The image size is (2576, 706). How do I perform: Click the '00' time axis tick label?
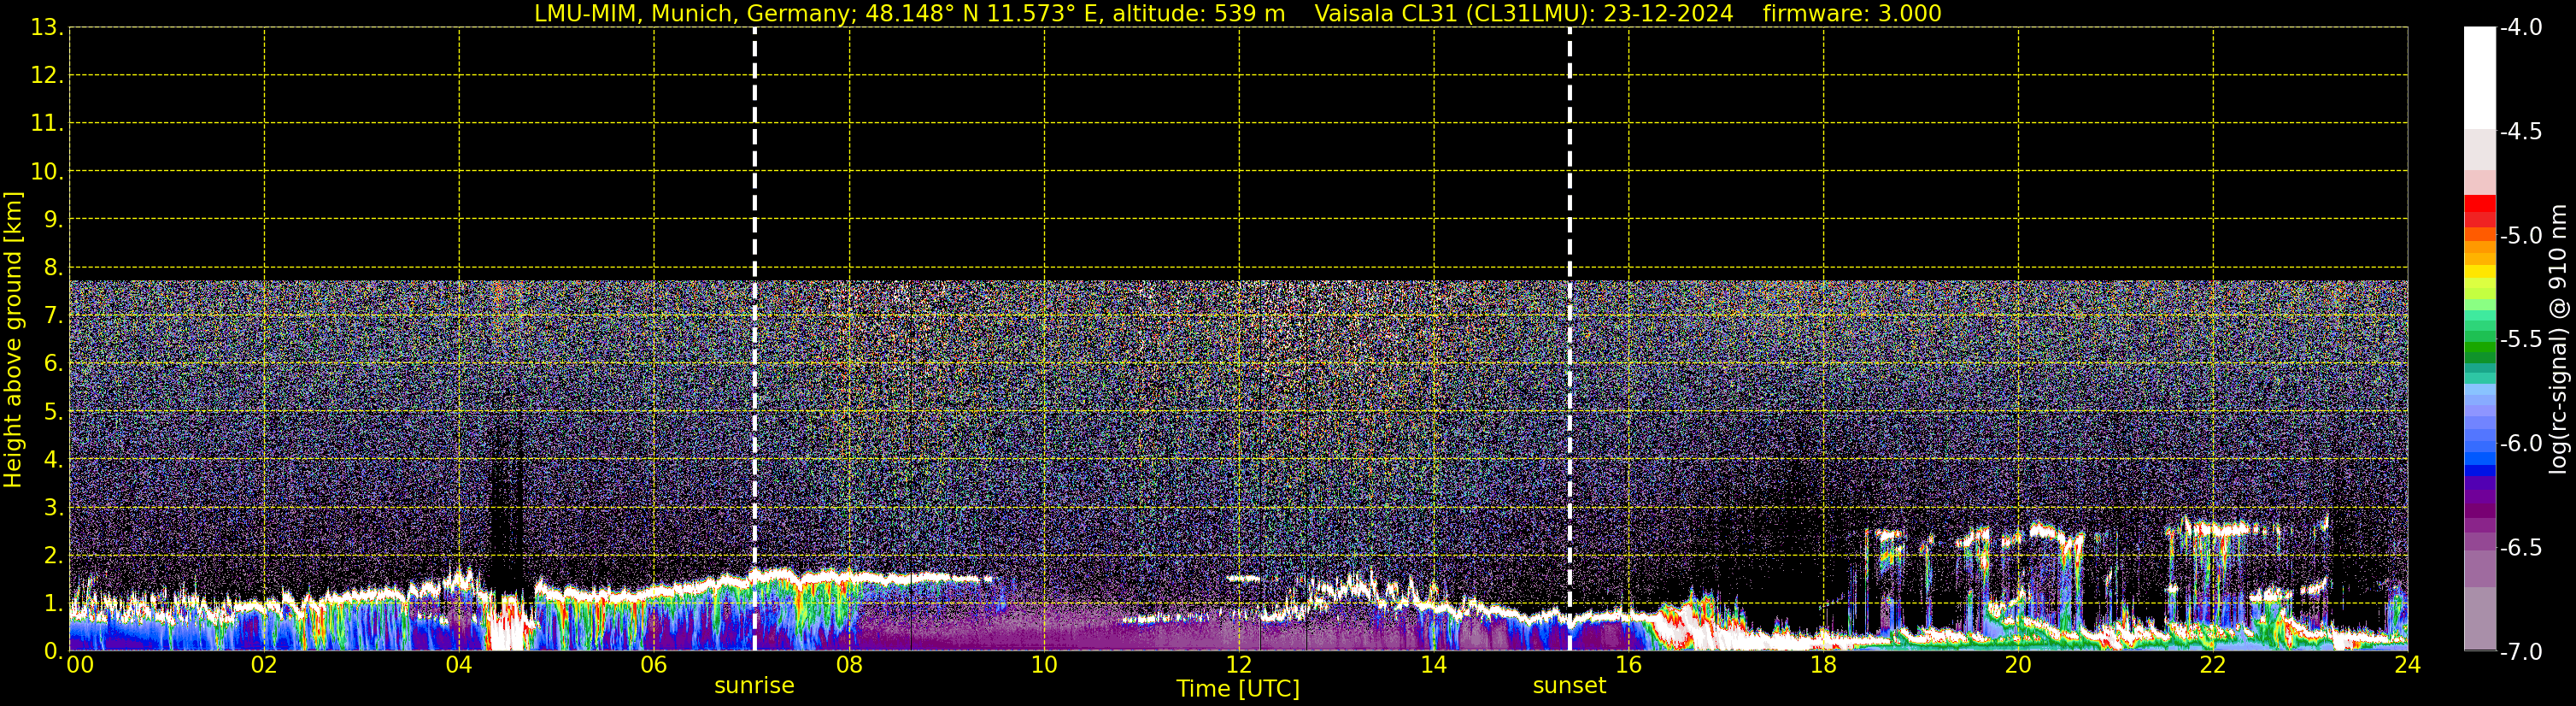(80, 665)
